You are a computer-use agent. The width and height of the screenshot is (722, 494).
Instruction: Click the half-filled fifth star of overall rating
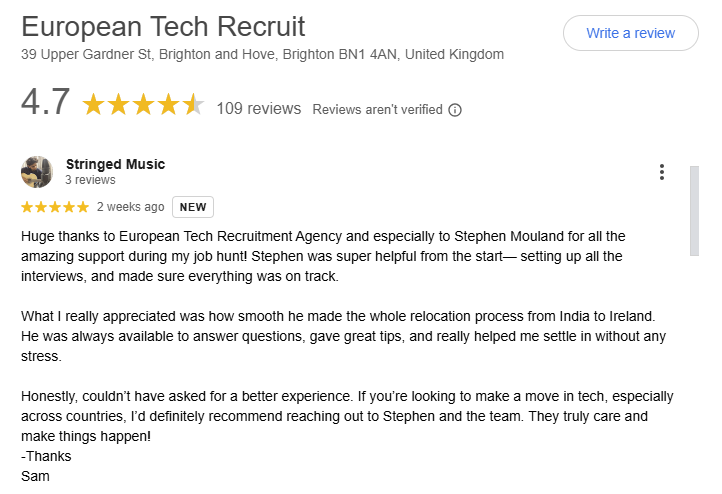click(x=193, y=104)
